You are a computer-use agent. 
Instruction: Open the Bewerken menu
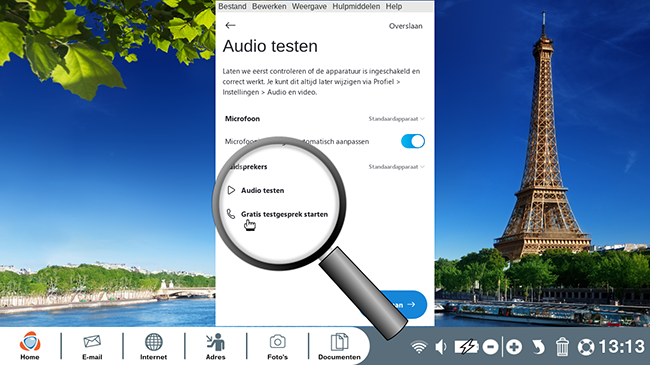click(269, 6)
